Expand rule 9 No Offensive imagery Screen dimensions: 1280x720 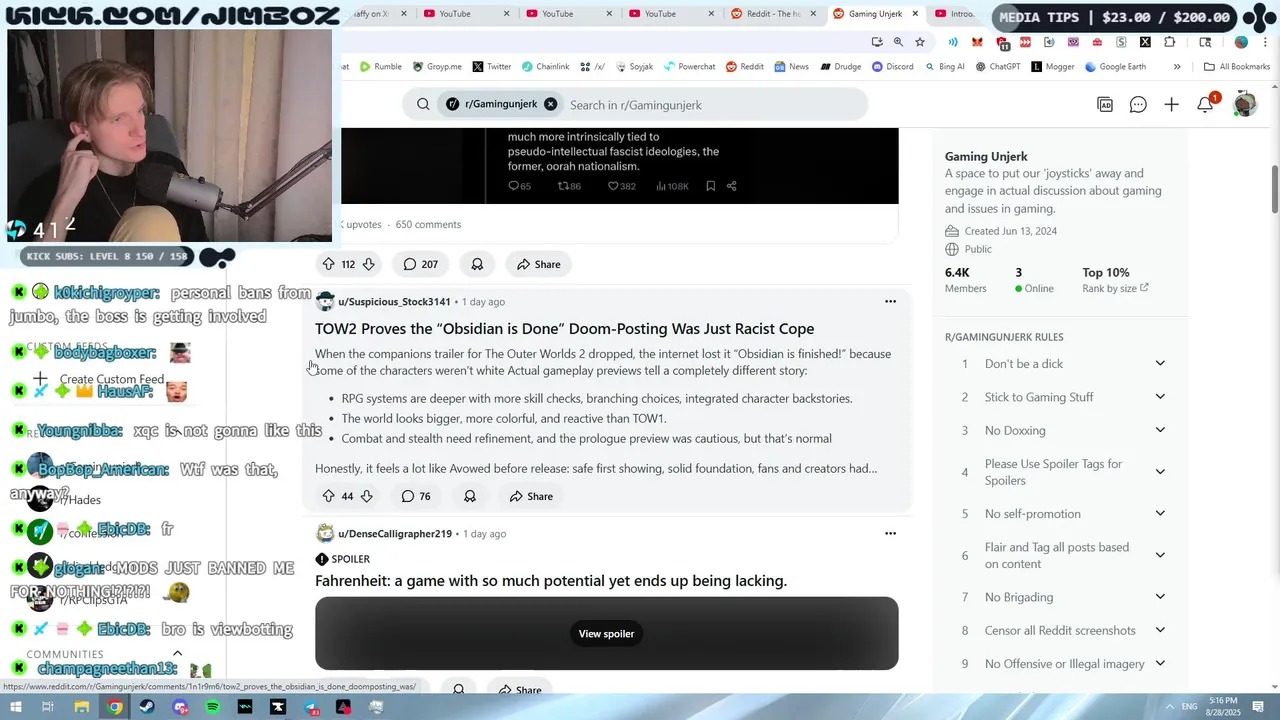(x=1160, y=663)
